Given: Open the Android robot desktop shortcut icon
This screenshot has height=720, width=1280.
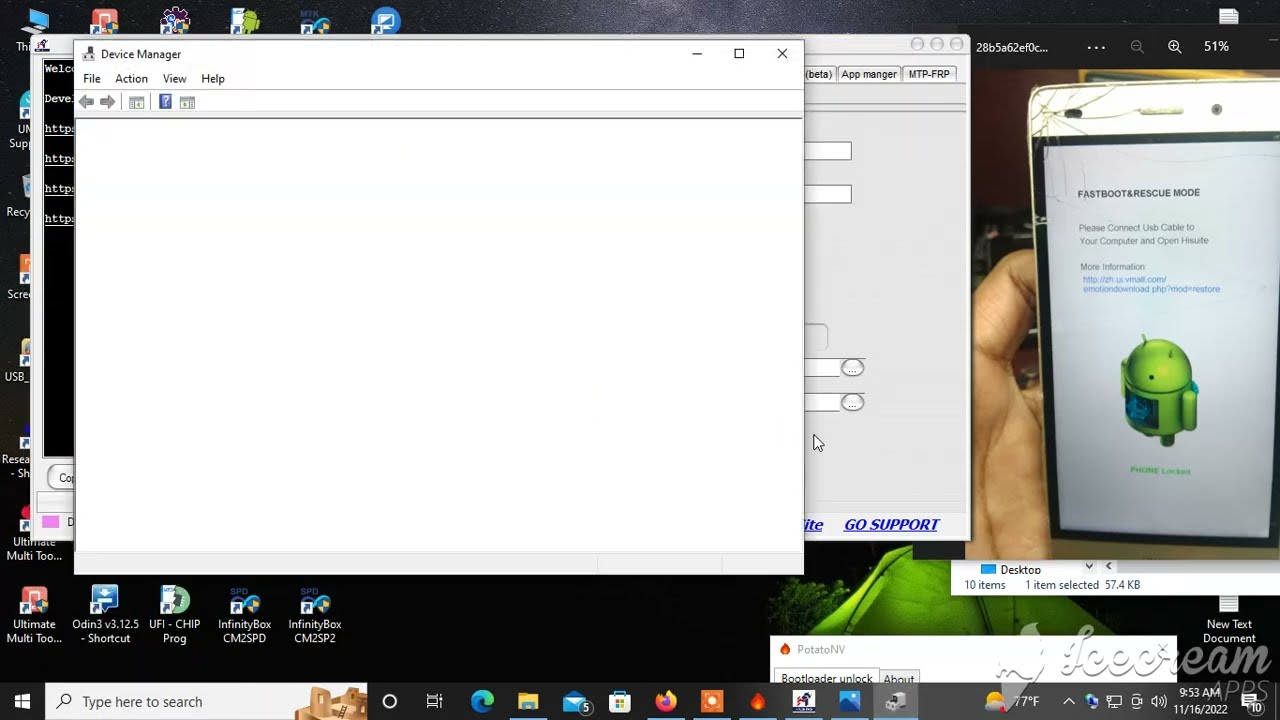Looking at the screenshot, I should pyautogui.click(x=245, y=22).
